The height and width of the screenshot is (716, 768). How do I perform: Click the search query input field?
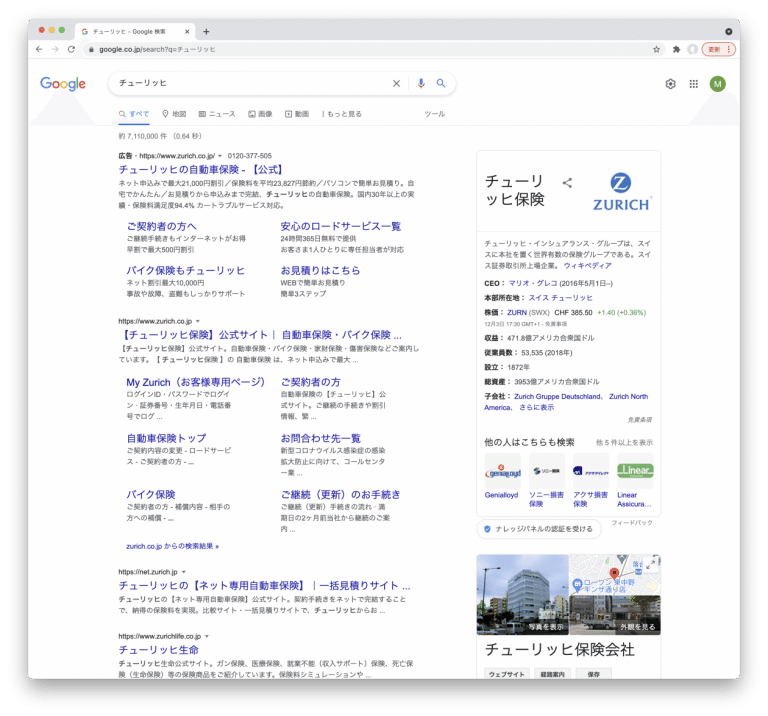coord(252,83)
